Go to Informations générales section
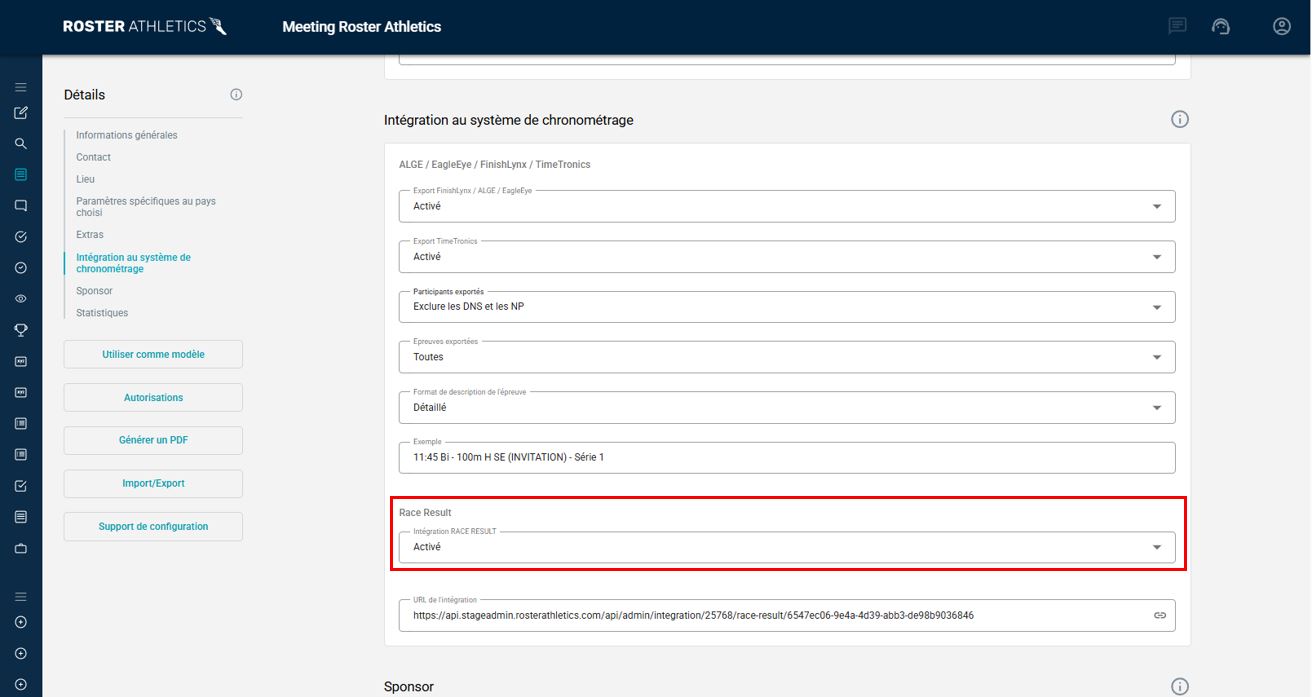 127,135
